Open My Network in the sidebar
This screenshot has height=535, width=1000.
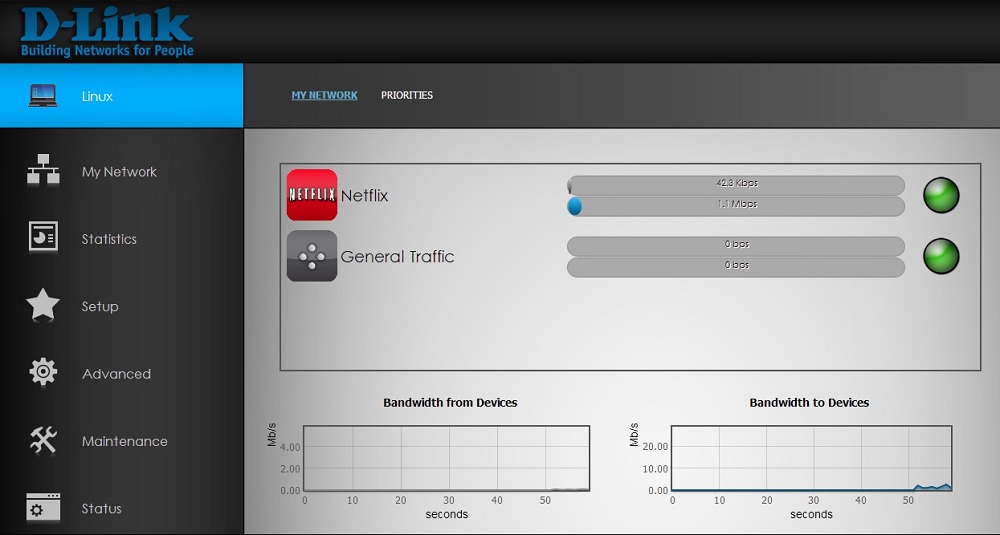pos(121,172)
